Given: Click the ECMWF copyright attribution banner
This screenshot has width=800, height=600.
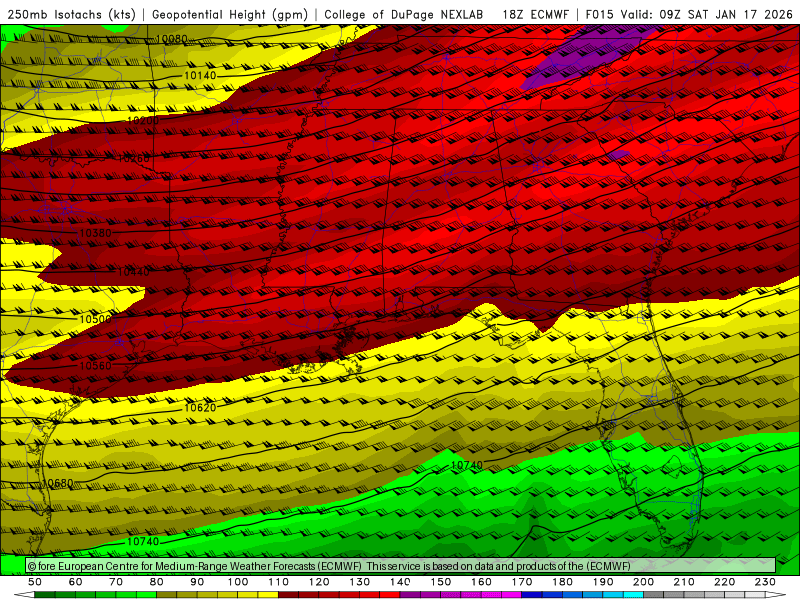Looking at the screenshot, I should (401, 566).
